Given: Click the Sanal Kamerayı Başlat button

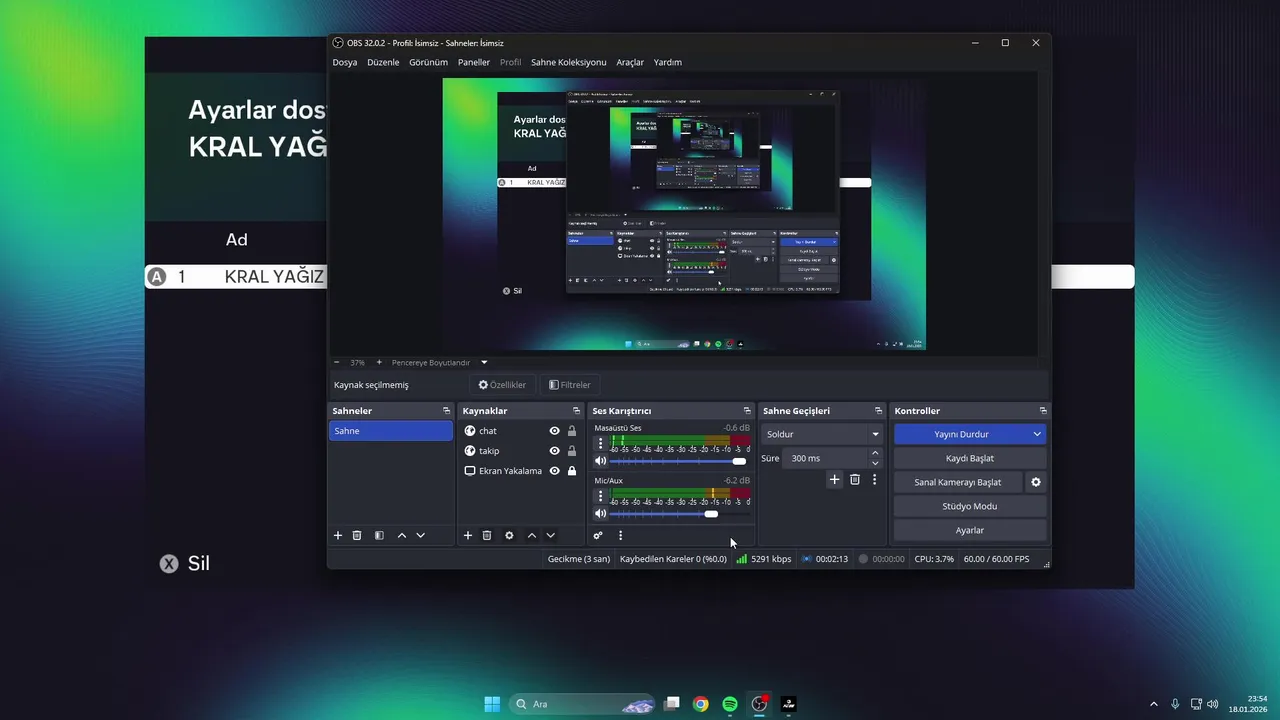Looking at the screenshot, I should [x=958, y=482].
